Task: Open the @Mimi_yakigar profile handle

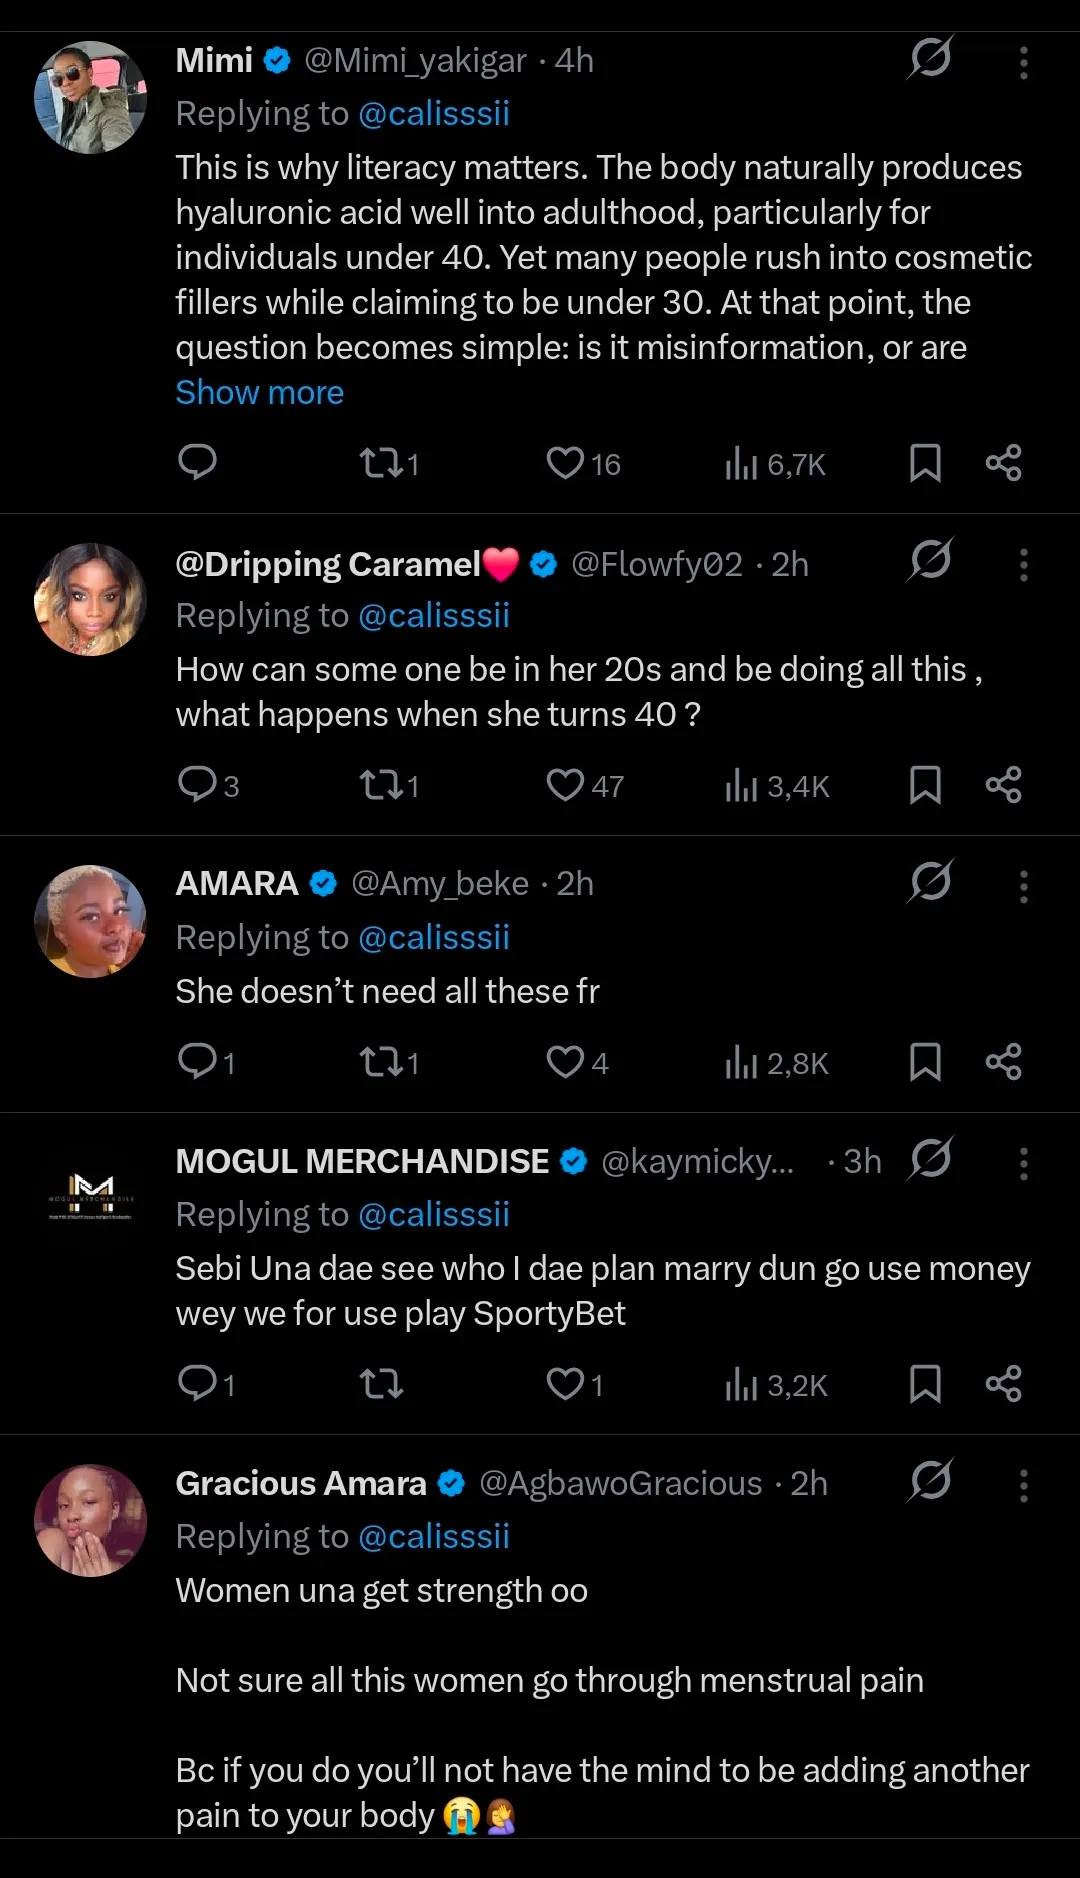Action: pyautogui.click(x=415, y=61)
